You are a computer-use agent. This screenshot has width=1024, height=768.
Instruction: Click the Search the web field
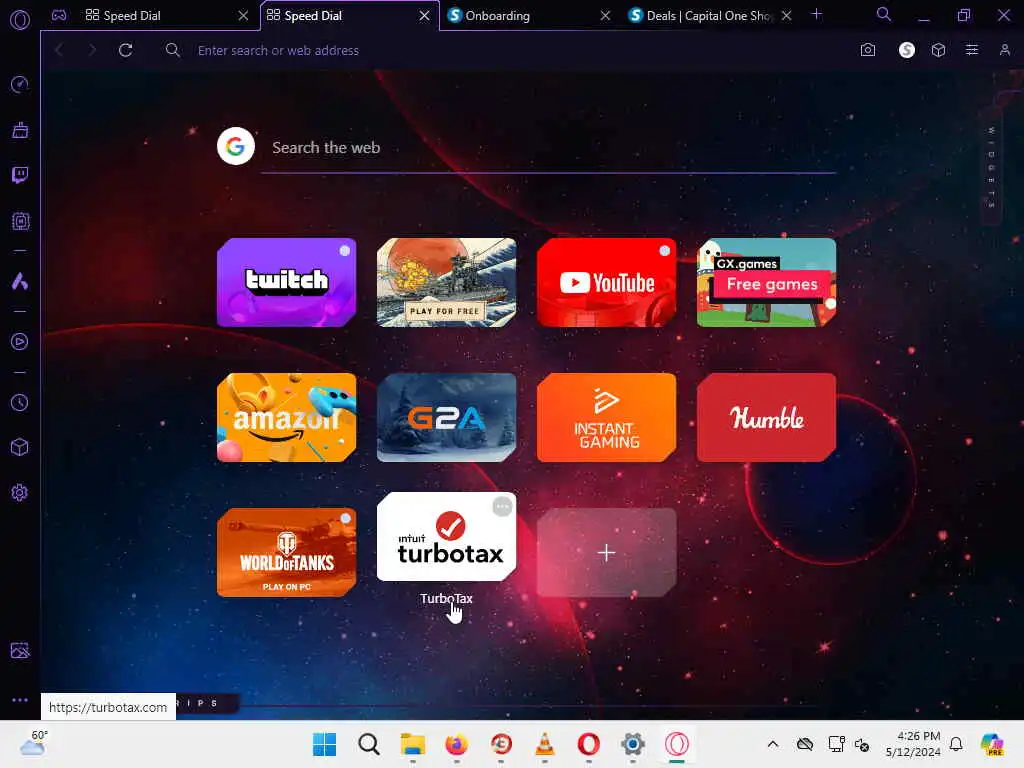[549, 148]
